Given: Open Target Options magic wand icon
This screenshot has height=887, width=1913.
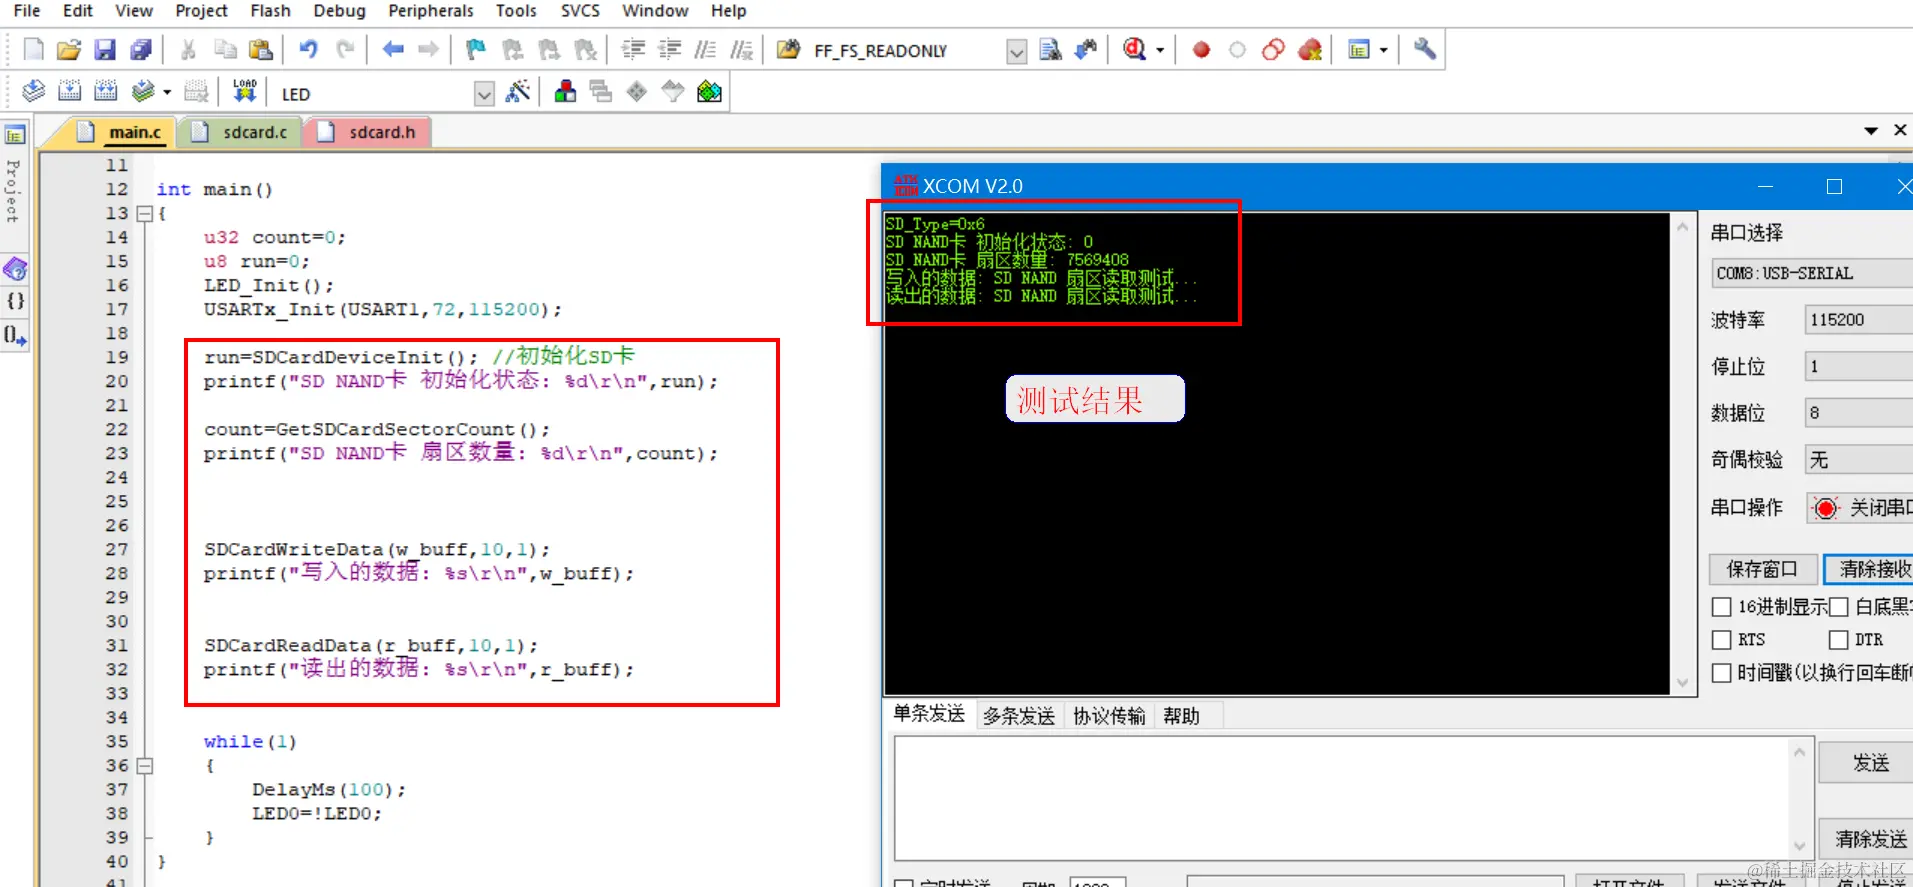Looking at the screenshot, I should (518, 93).
